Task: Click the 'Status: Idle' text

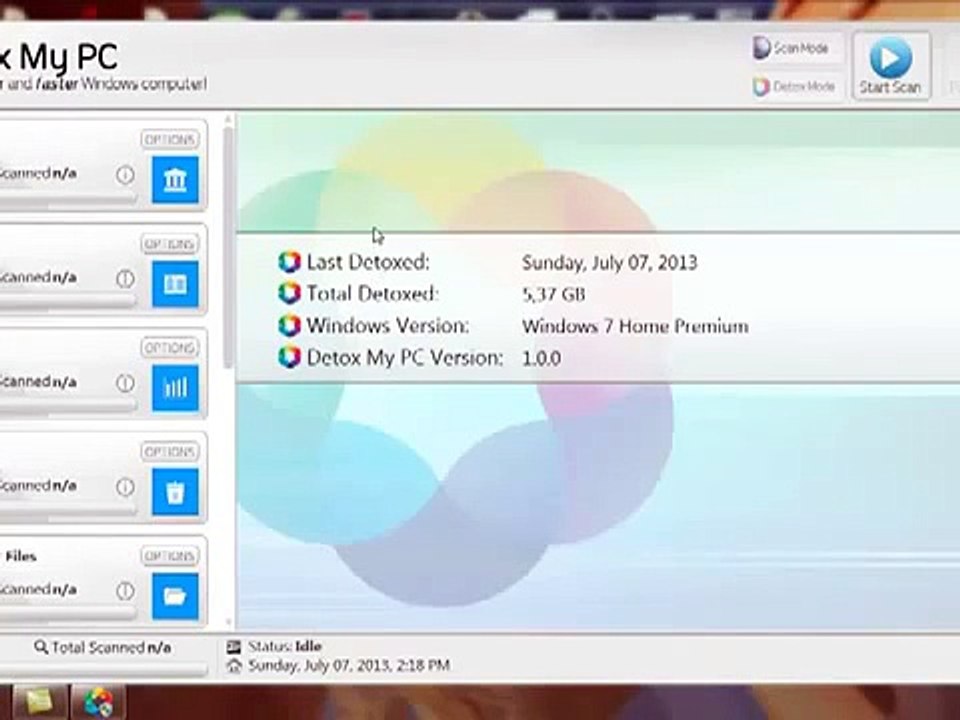Action: click(285, 647)
